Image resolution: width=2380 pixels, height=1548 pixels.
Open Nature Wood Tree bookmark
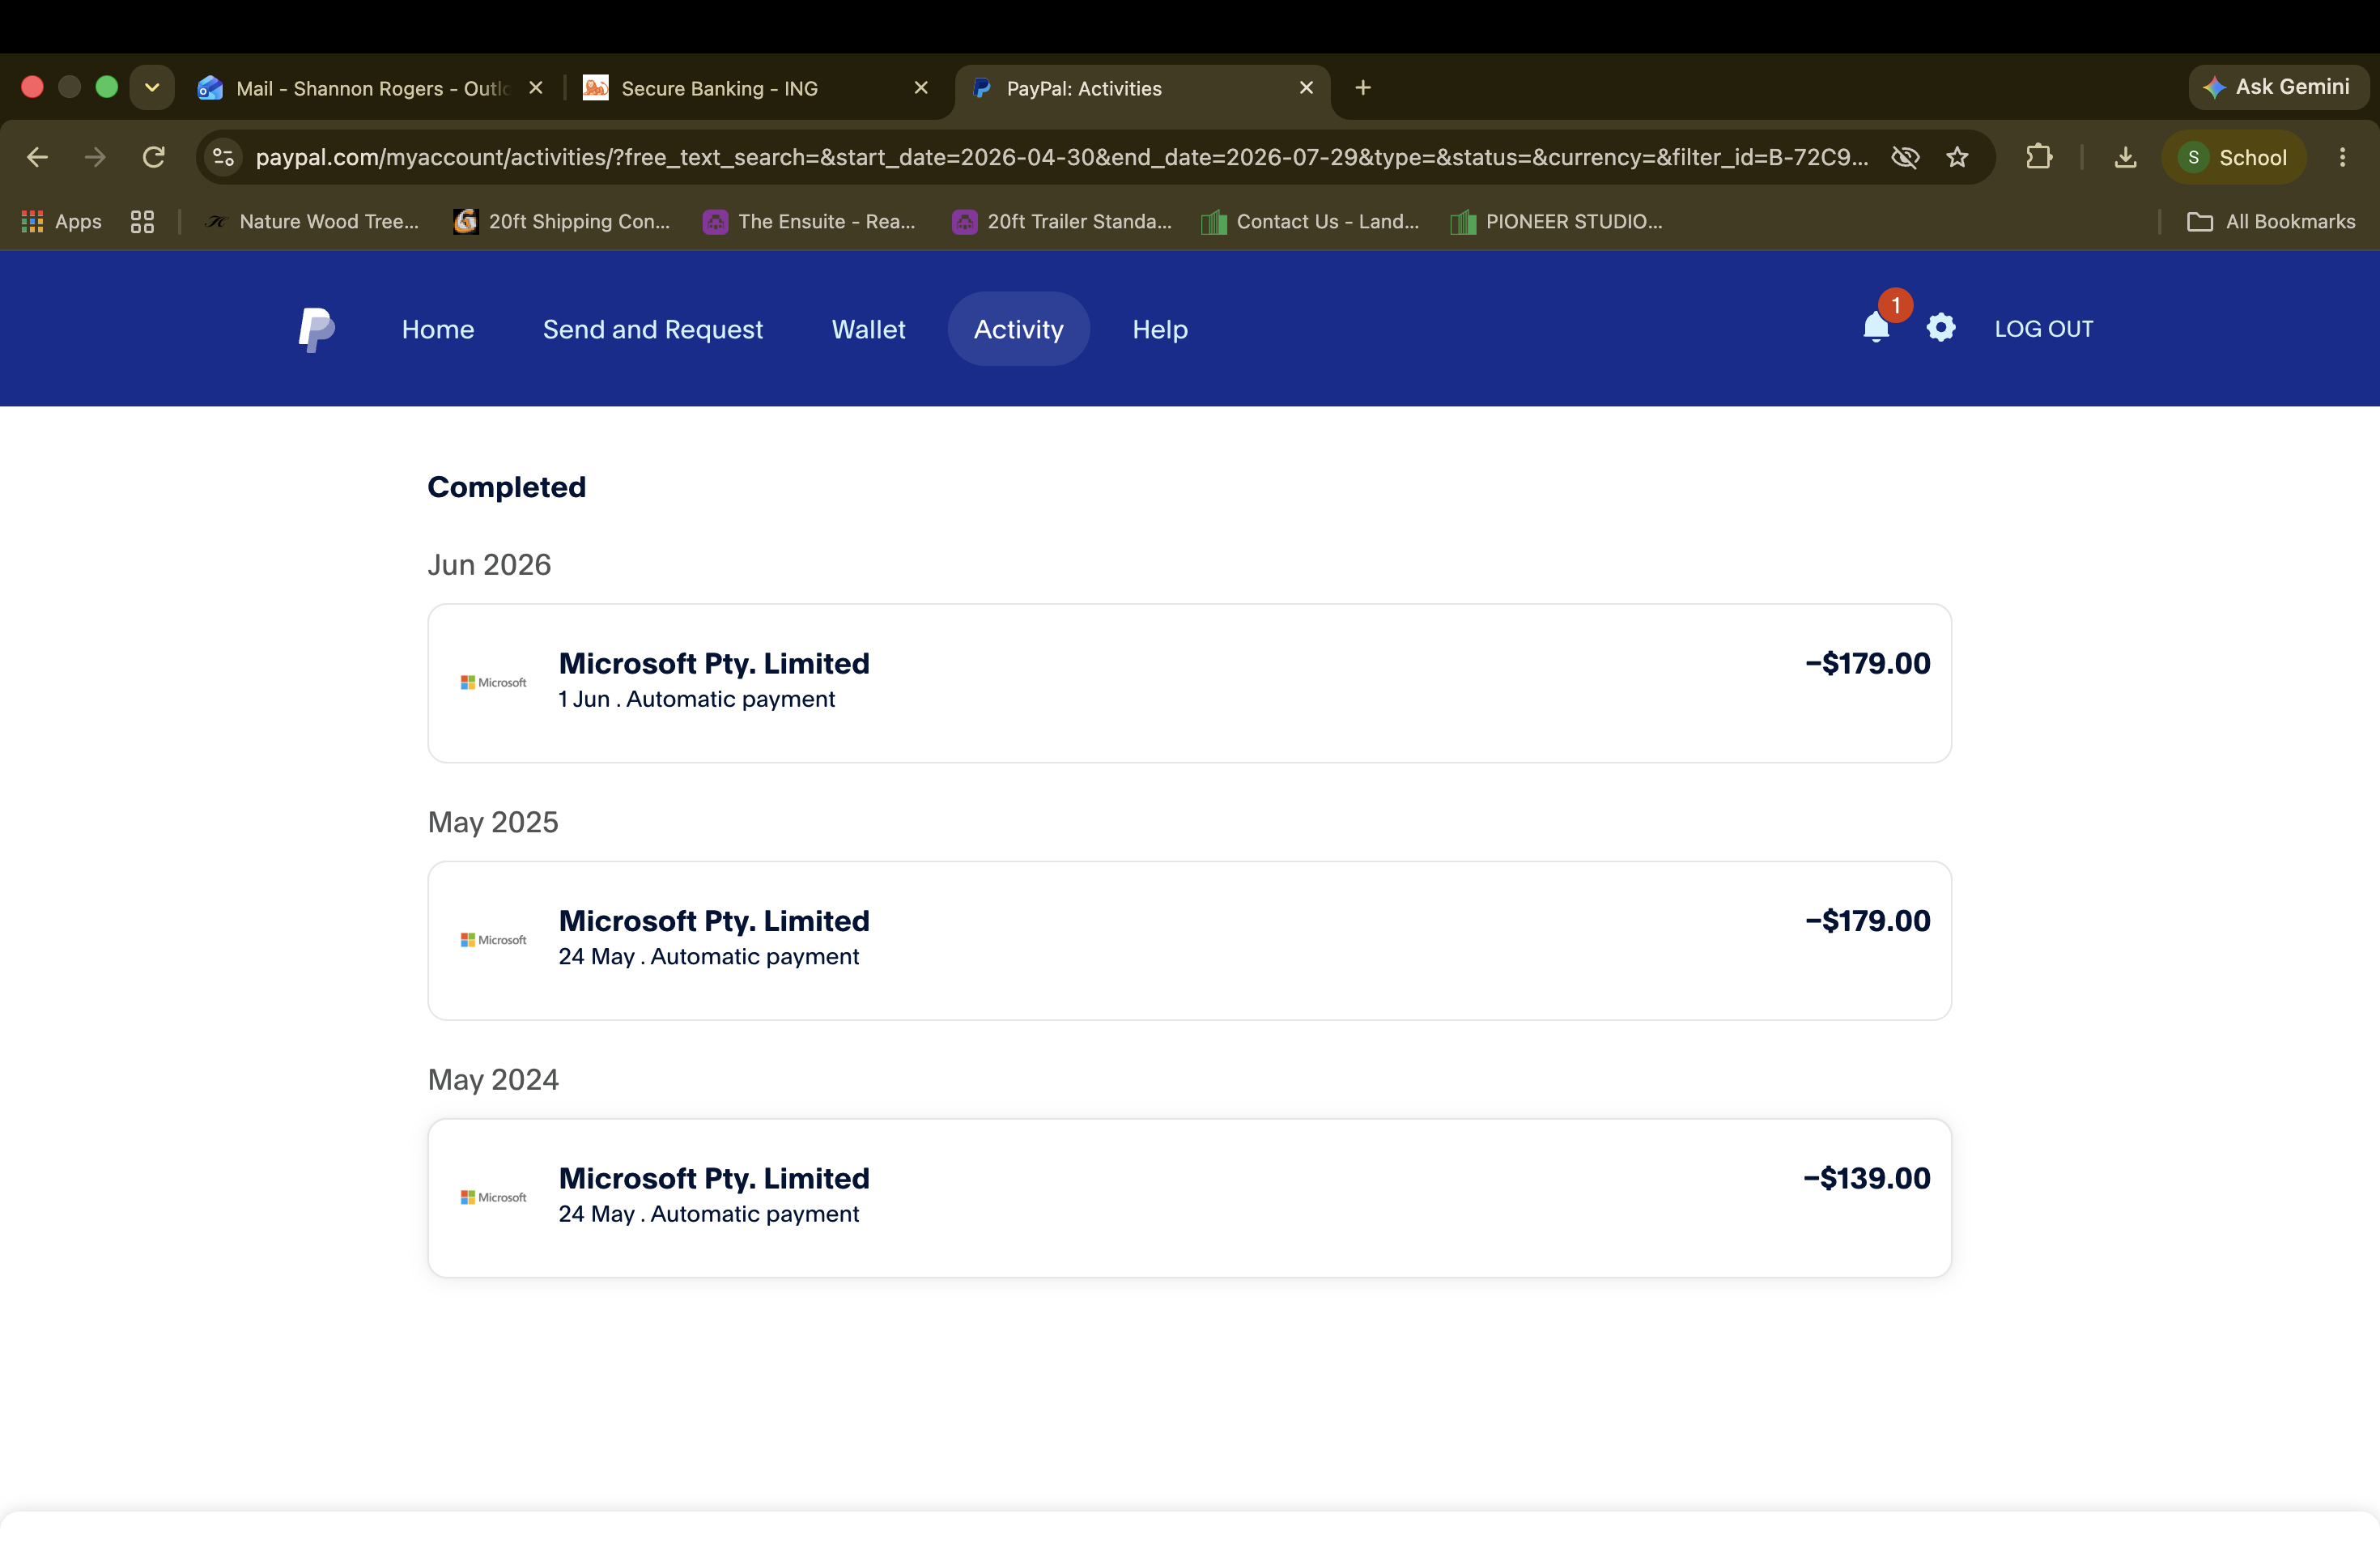tap(312, 221)
